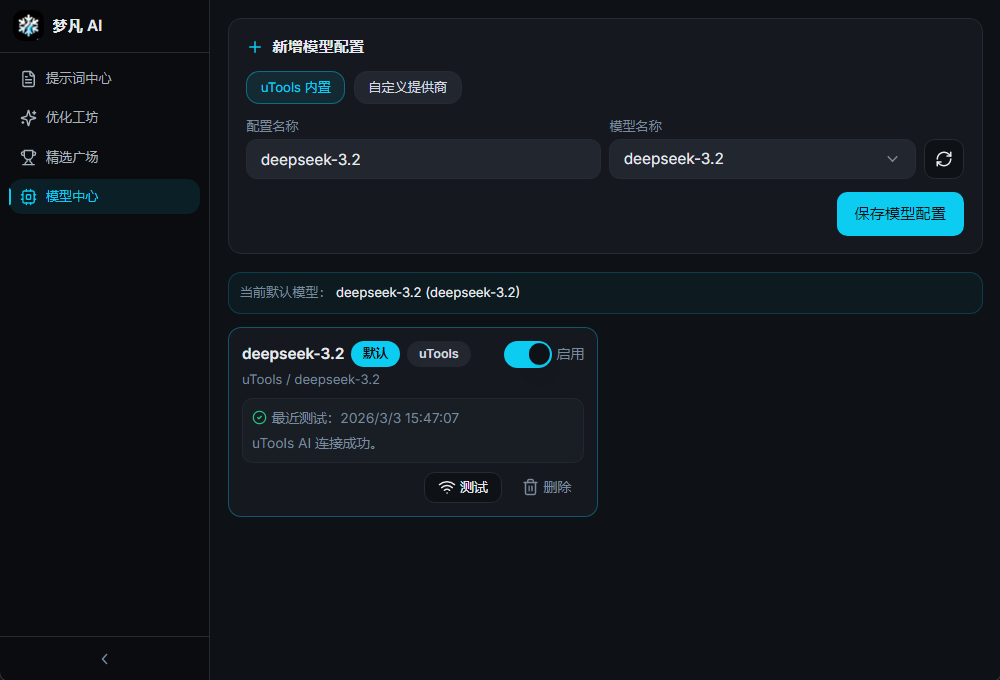
Task: Collapse the sidebar with the chevron arrow
Action: (x=105, y=659)
